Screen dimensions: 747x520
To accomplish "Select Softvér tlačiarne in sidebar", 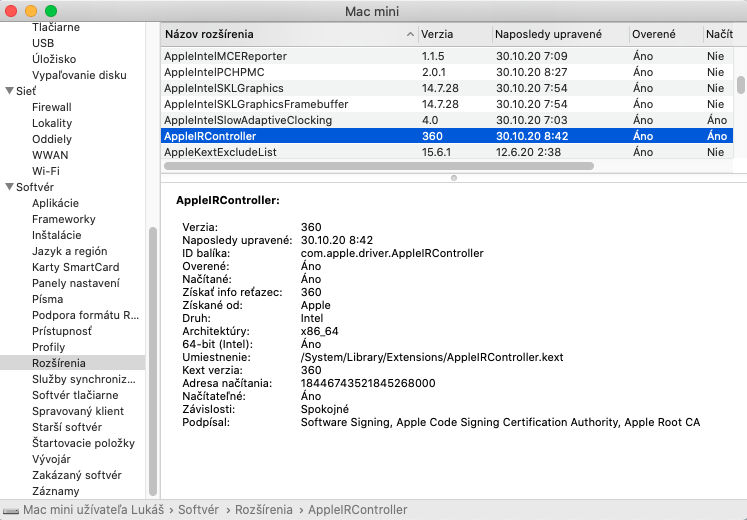I will tap(75, 395).
